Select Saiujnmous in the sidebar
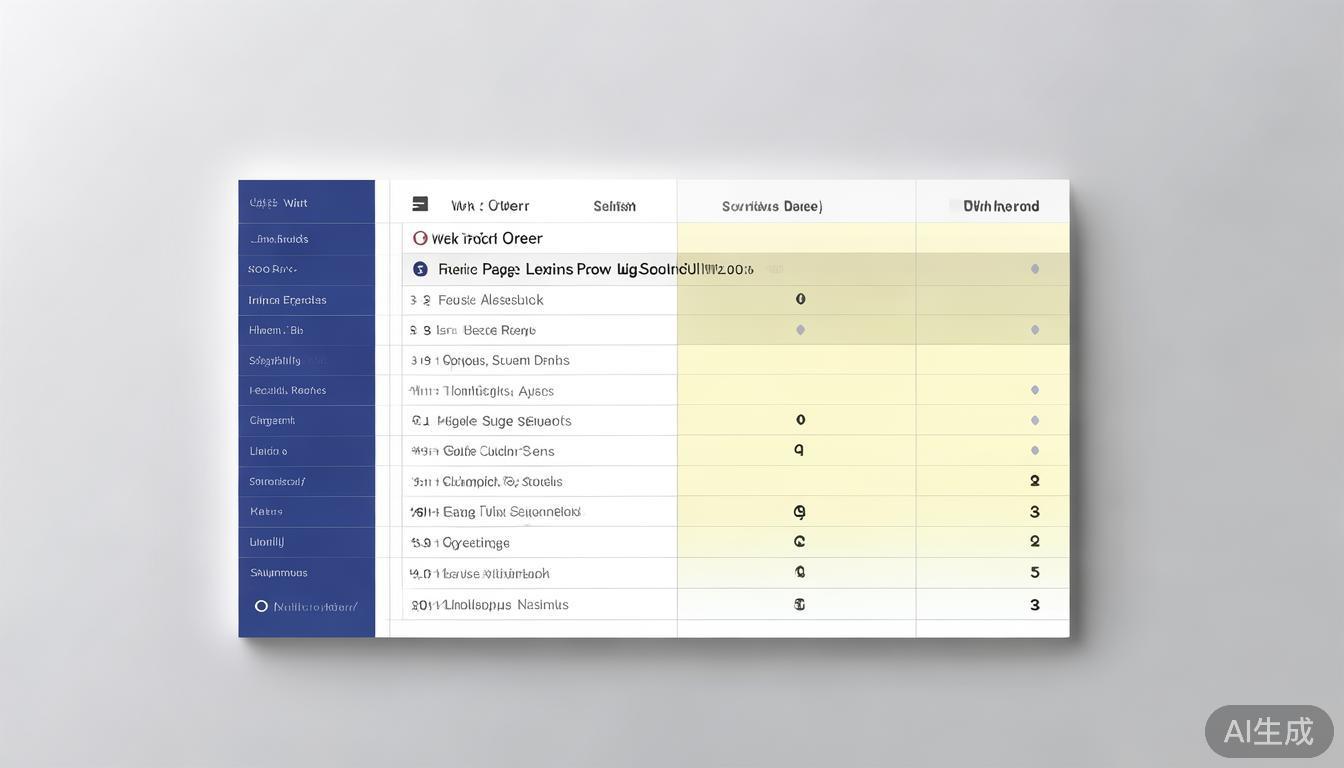Viewport: 1344px width, 768px height. [x=279, y=573]
